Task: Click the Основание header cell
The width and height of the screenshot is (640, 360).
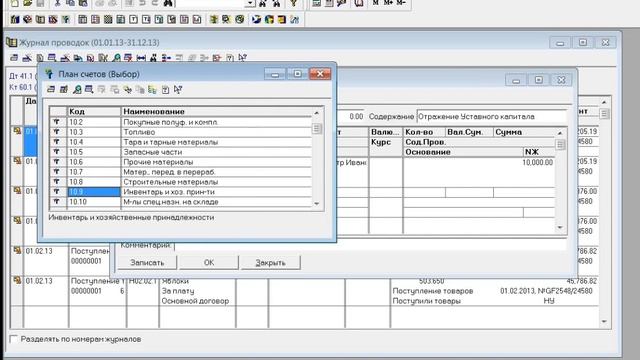Action: [x=463, y=152]
